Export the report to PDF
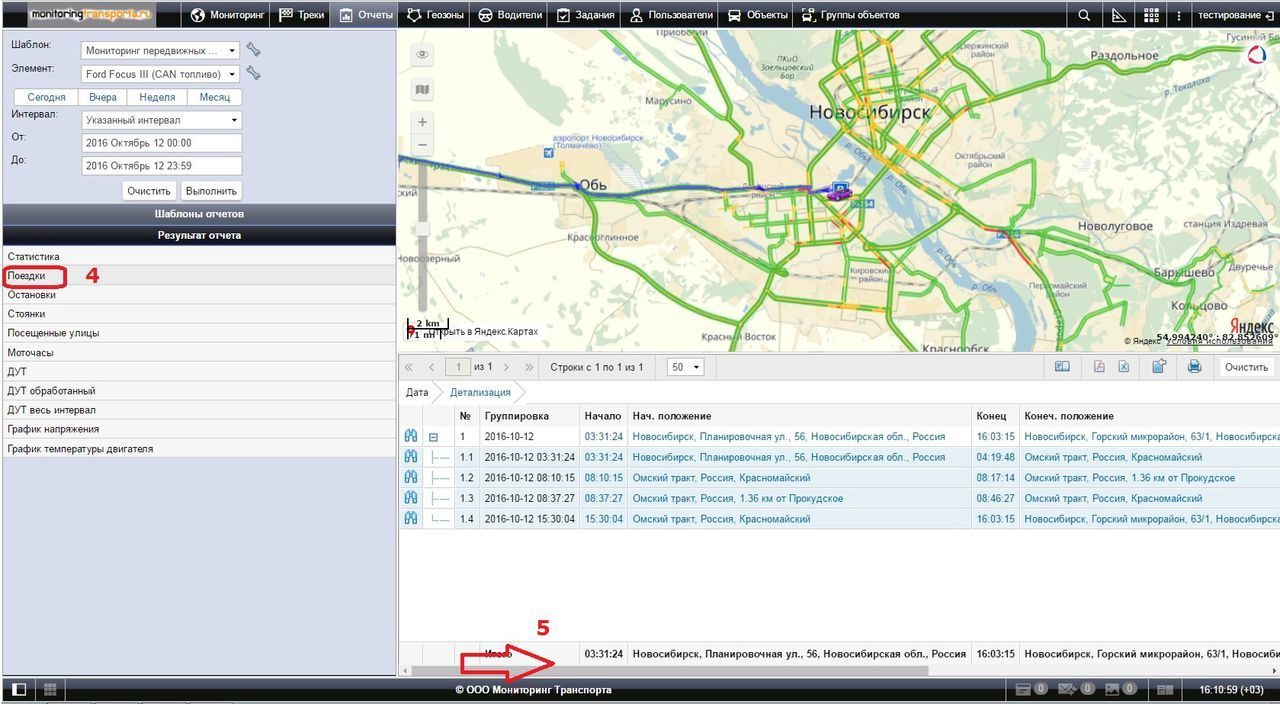Image resolution: width=1280 pixels, height=704 pixels. [1098, 367]
